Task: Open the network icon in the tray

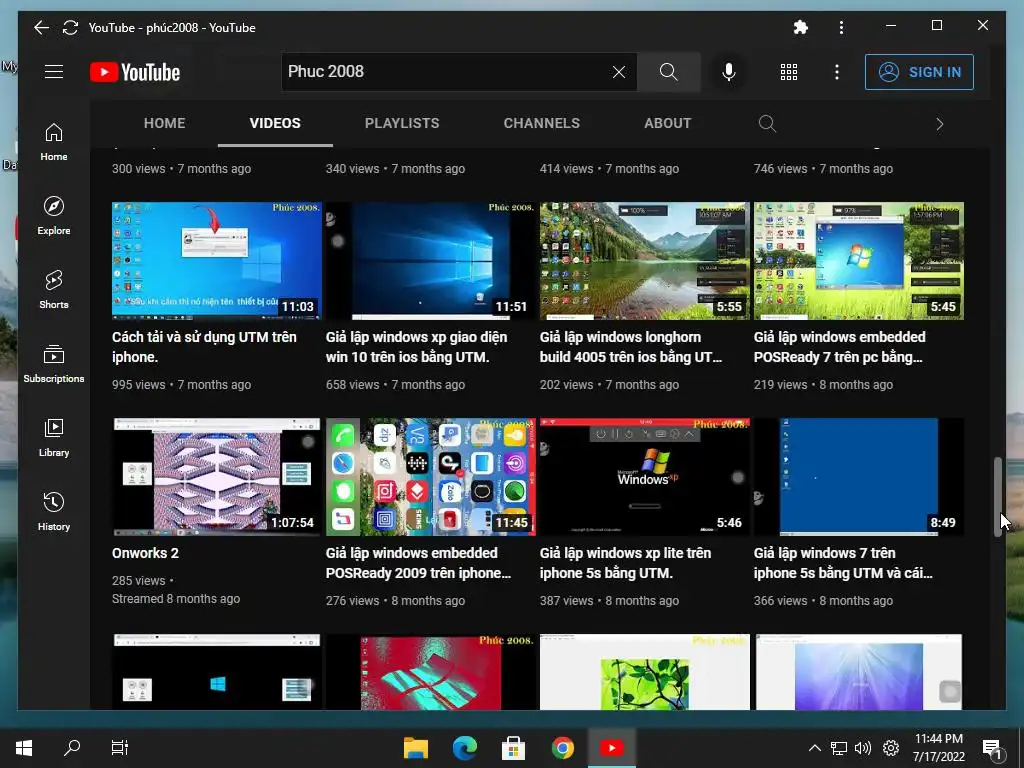Action: [x=839, y=748]
